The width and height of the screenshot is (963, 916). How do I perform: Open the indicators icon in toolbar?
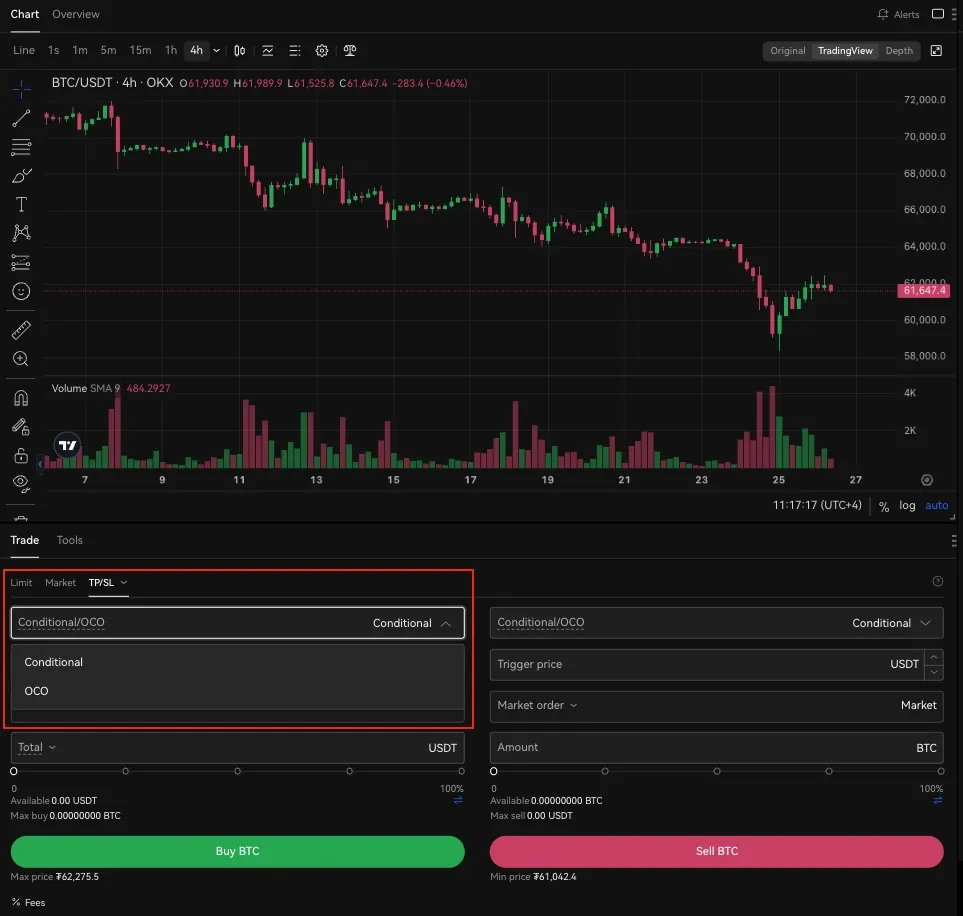pos(268,50)
